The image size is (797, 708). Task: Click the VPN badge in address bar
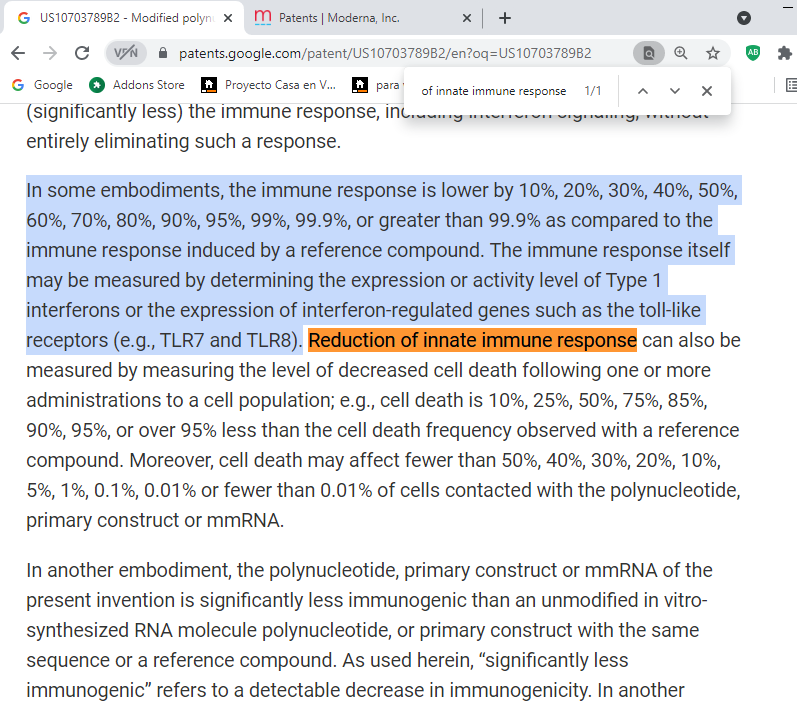click(x=127, y=53)
